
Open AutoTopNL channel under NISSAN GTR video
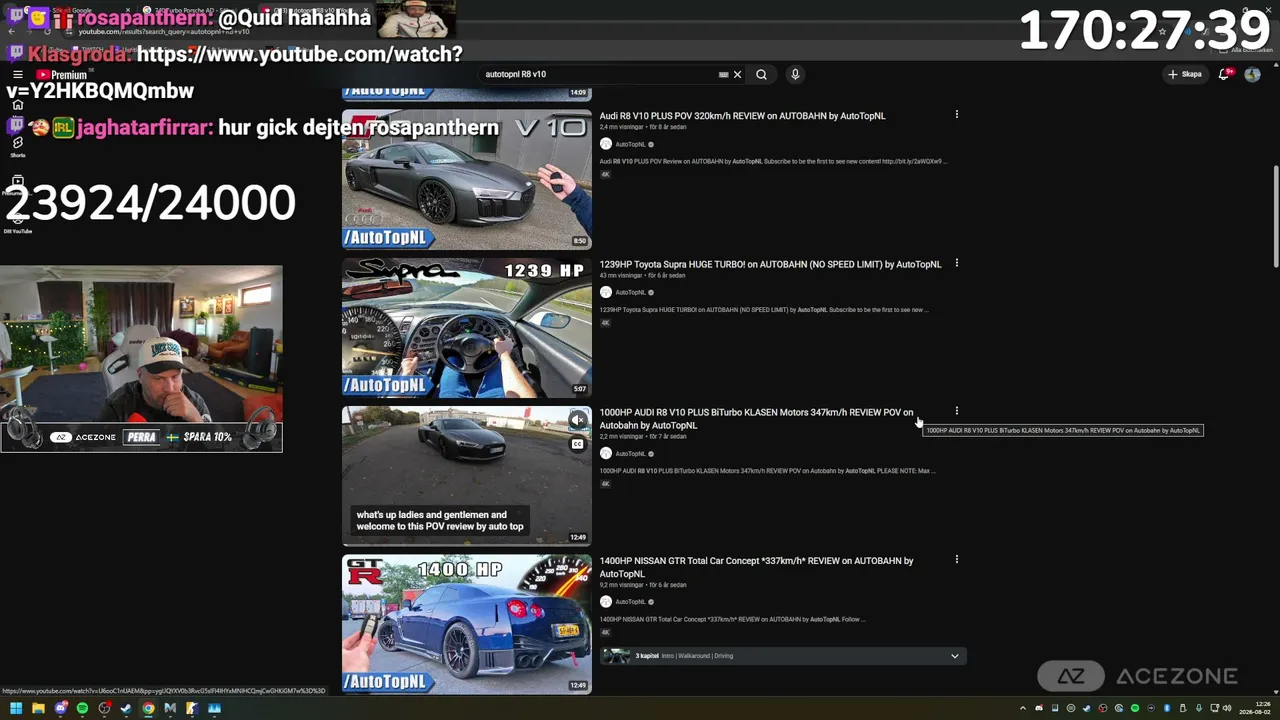click(630, 602)
